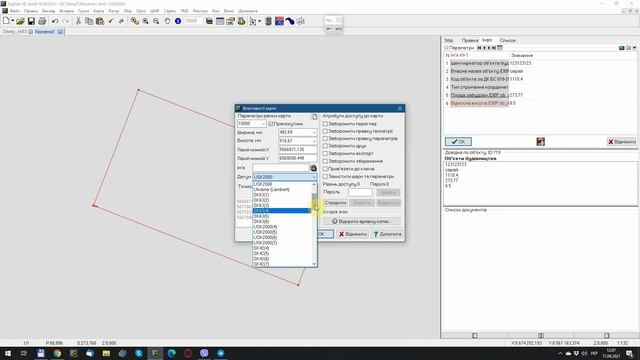This screenshot has width=640, height=360.
Task: Enable the protect layers and parameters checkbox
Action: (325, 177)
